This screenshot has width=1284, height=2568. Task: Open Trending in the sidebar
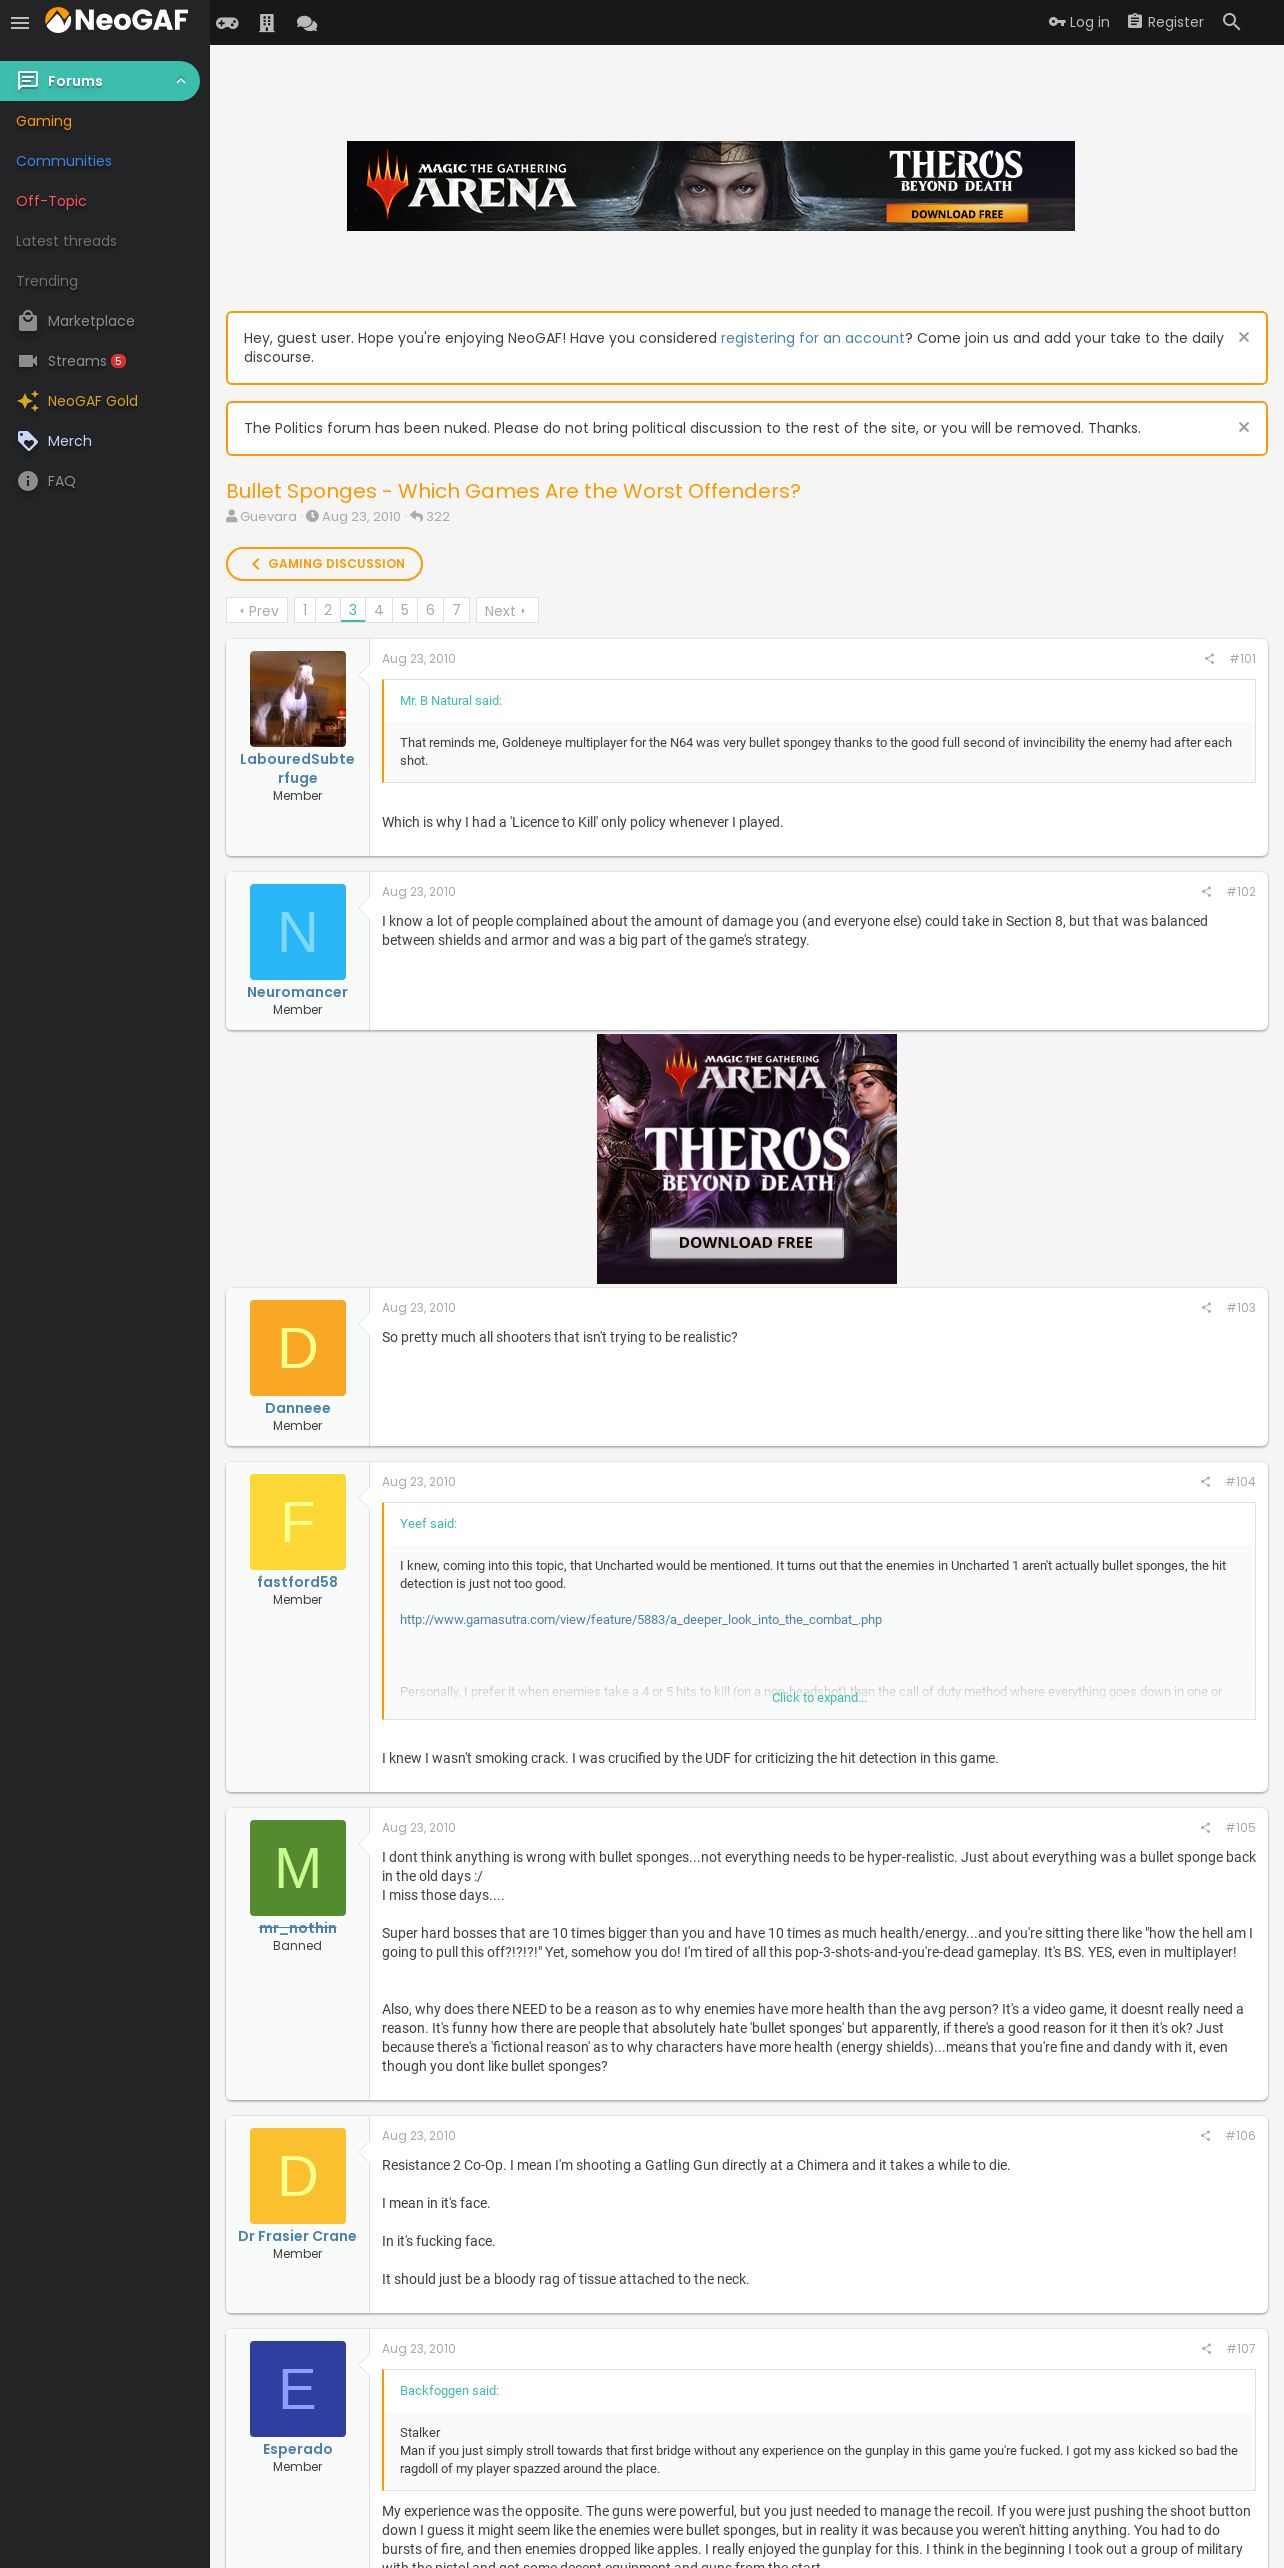pyautogui.click(x=47, y=281)
